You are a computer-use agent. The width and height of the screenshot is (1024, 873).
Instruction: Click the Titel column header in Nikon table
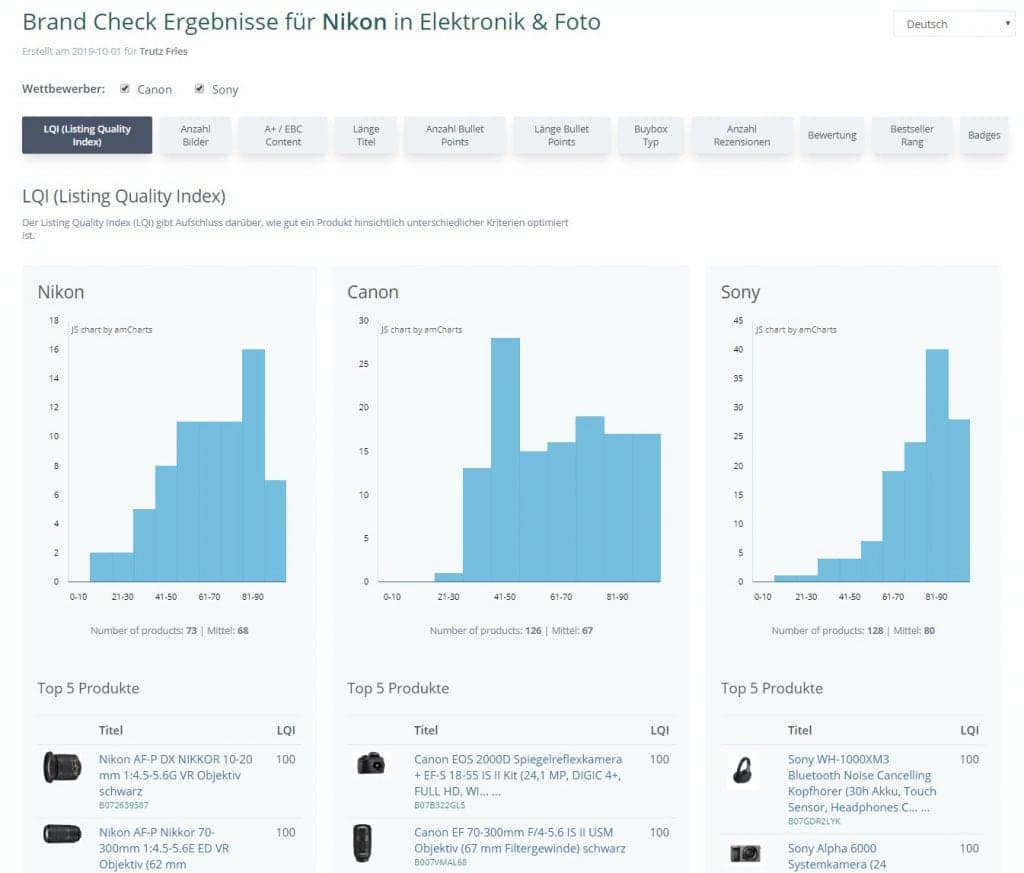coord(110,730)
